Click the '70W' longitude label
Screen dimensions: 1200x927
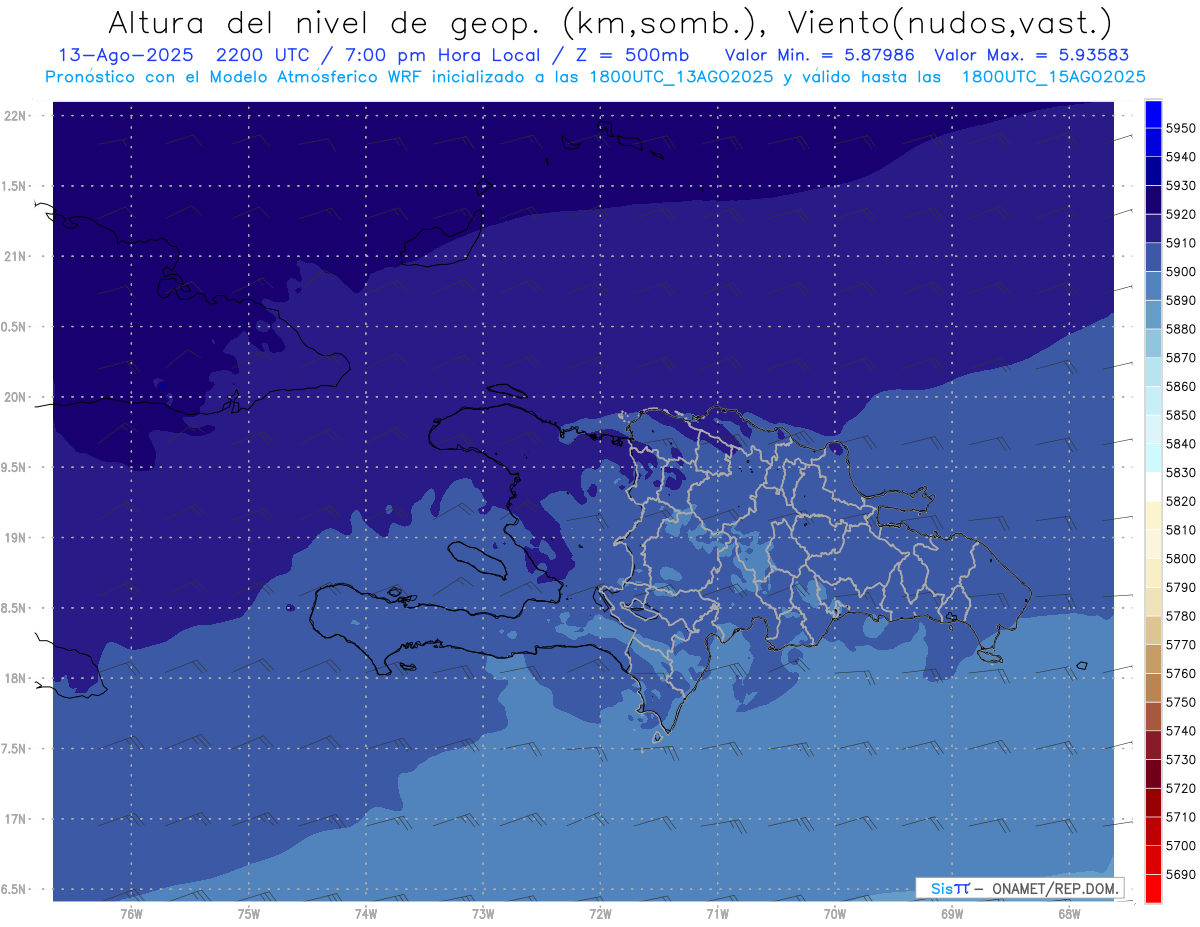point(835,913)
